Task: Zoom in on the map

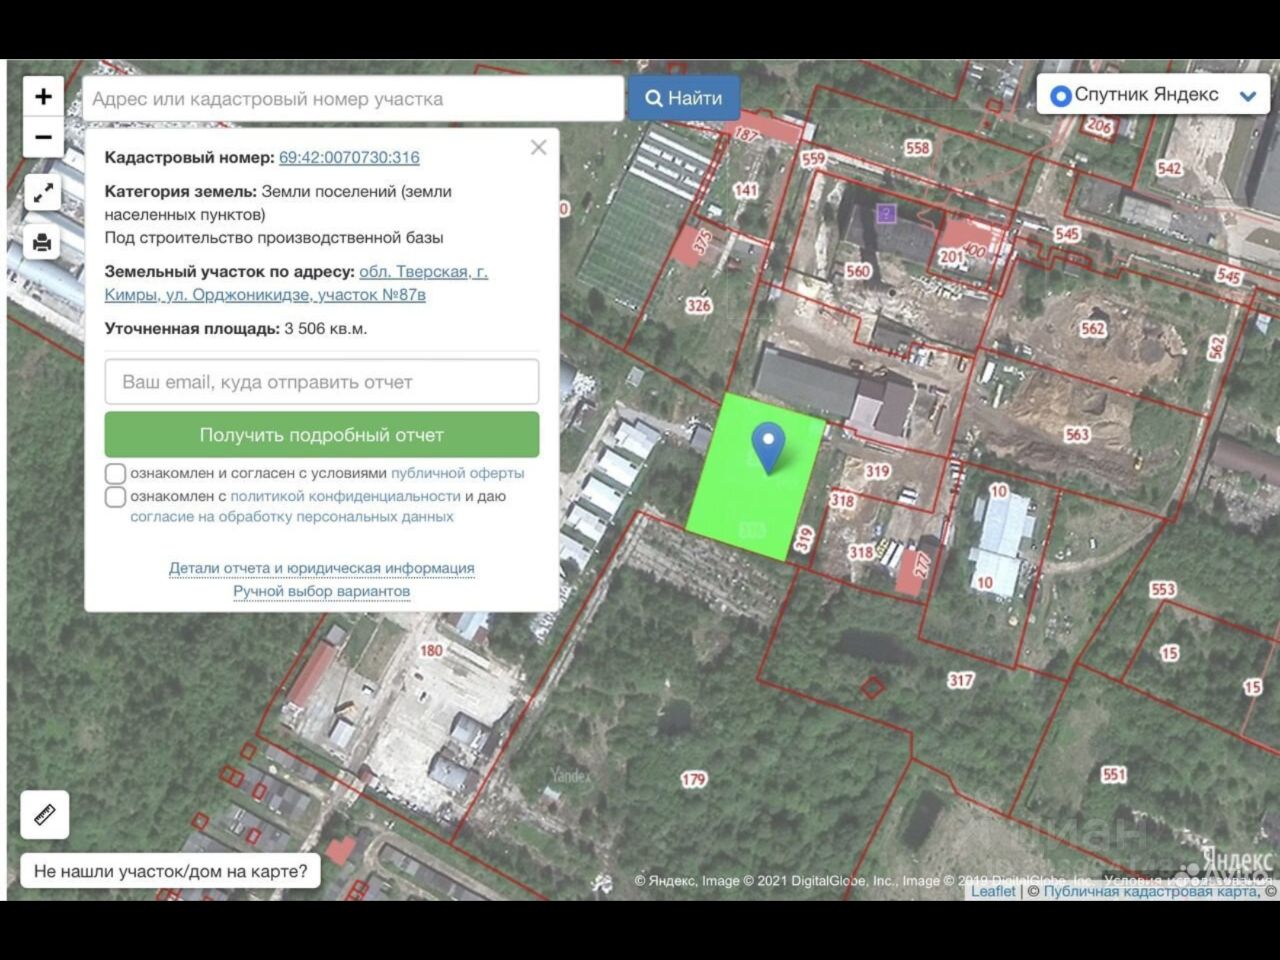Action: (43, 97)
